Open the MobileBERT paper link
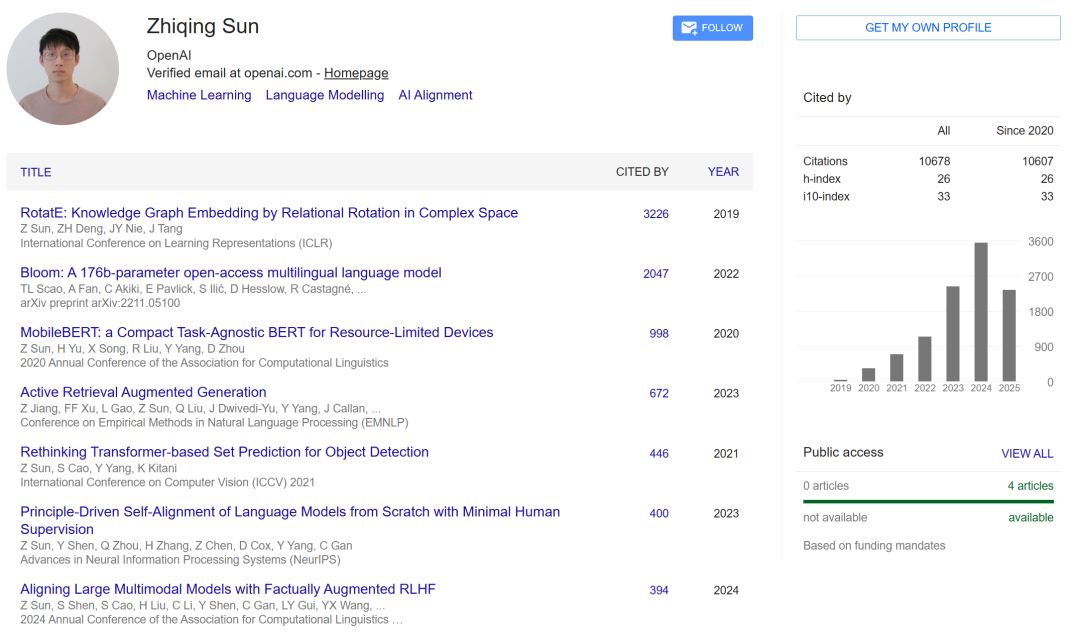 pyautogui.click(x=257, y=332)
